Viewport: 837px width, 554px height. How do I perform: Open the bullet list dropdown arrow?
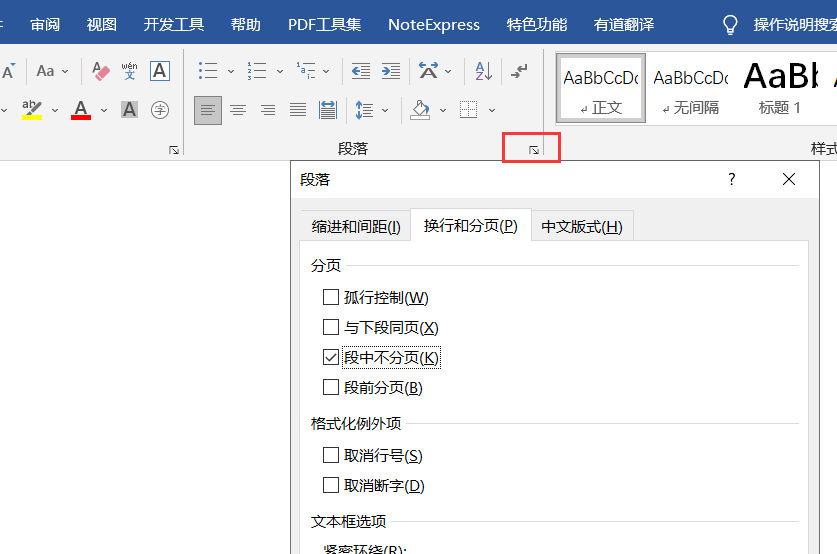tap(231, 71)
